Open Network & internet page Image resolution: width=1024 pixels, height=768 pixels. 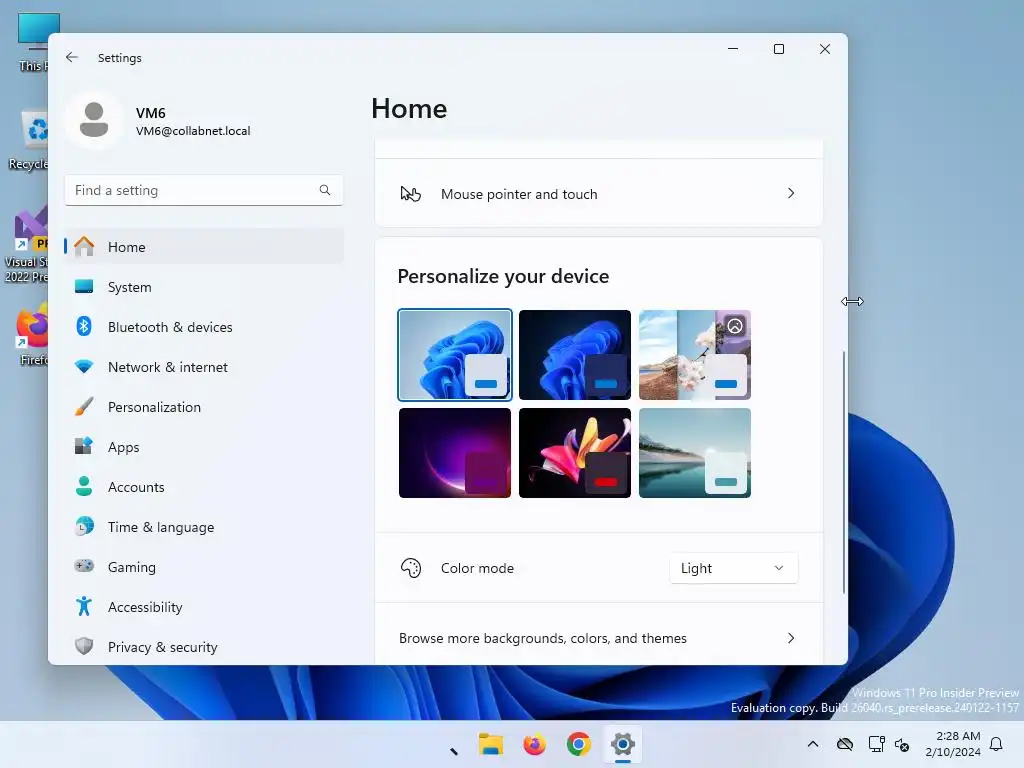[204, 367]
